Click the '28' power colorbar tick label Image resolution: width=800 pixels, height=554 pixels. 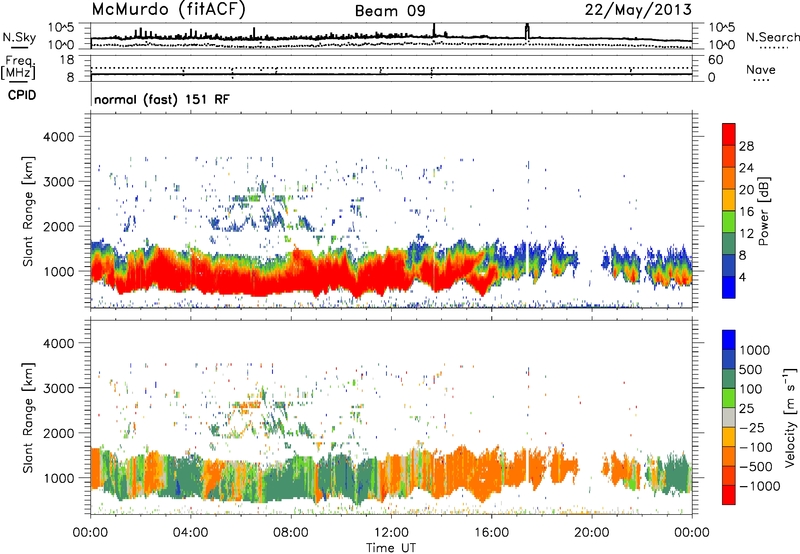(x=746, y=146)
